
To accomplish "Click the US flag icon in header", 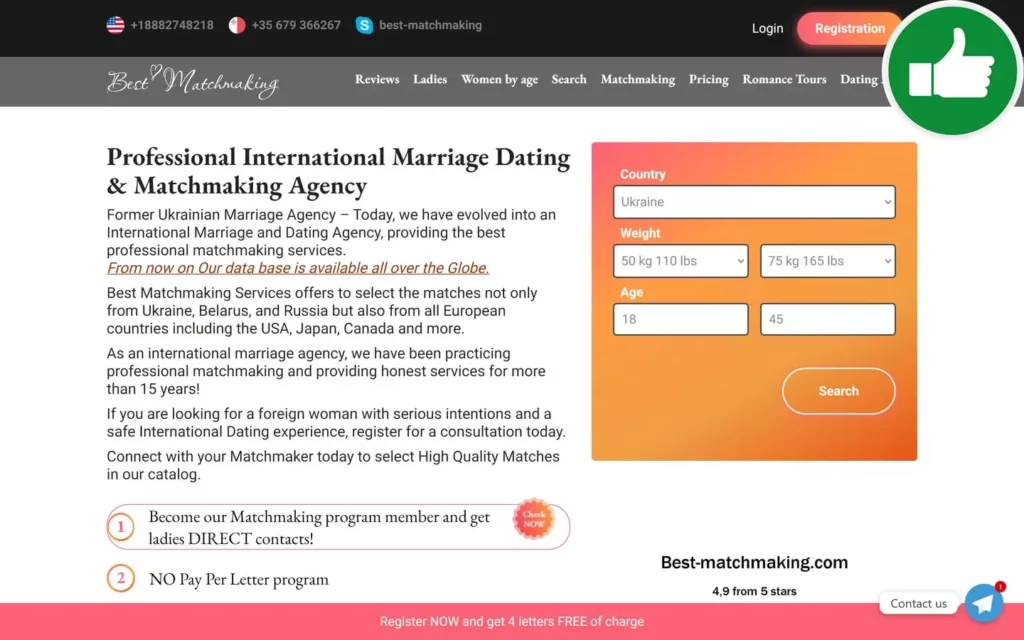I will pyautogui.click(x=116, y=25).
